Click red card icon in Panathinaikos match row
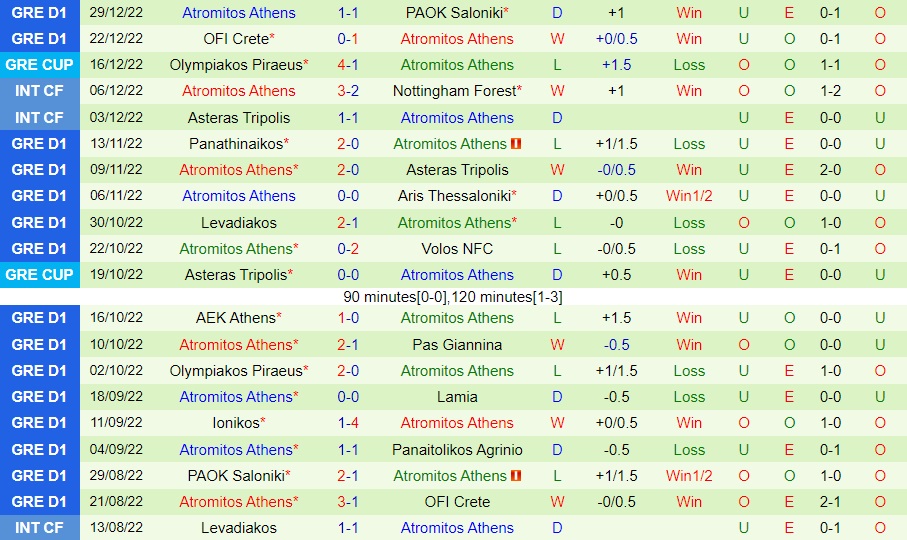Viewport: 907px width, 540px height. (x=516, y=144)
